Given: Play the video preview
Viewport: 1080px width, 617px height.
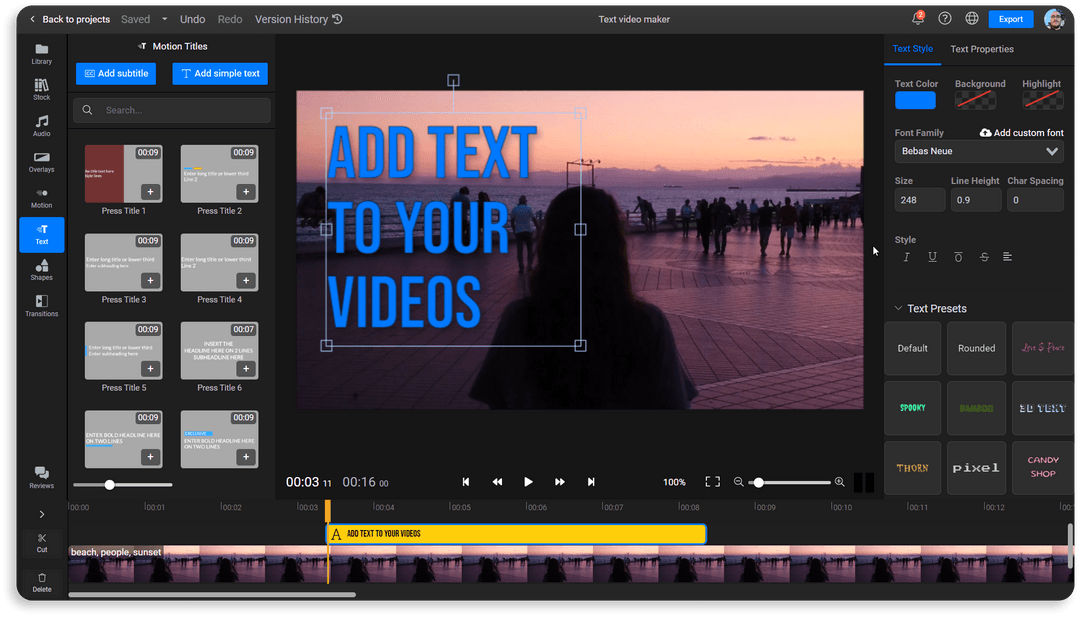Looking at the screenshot, I should click(x=528, y=482).
